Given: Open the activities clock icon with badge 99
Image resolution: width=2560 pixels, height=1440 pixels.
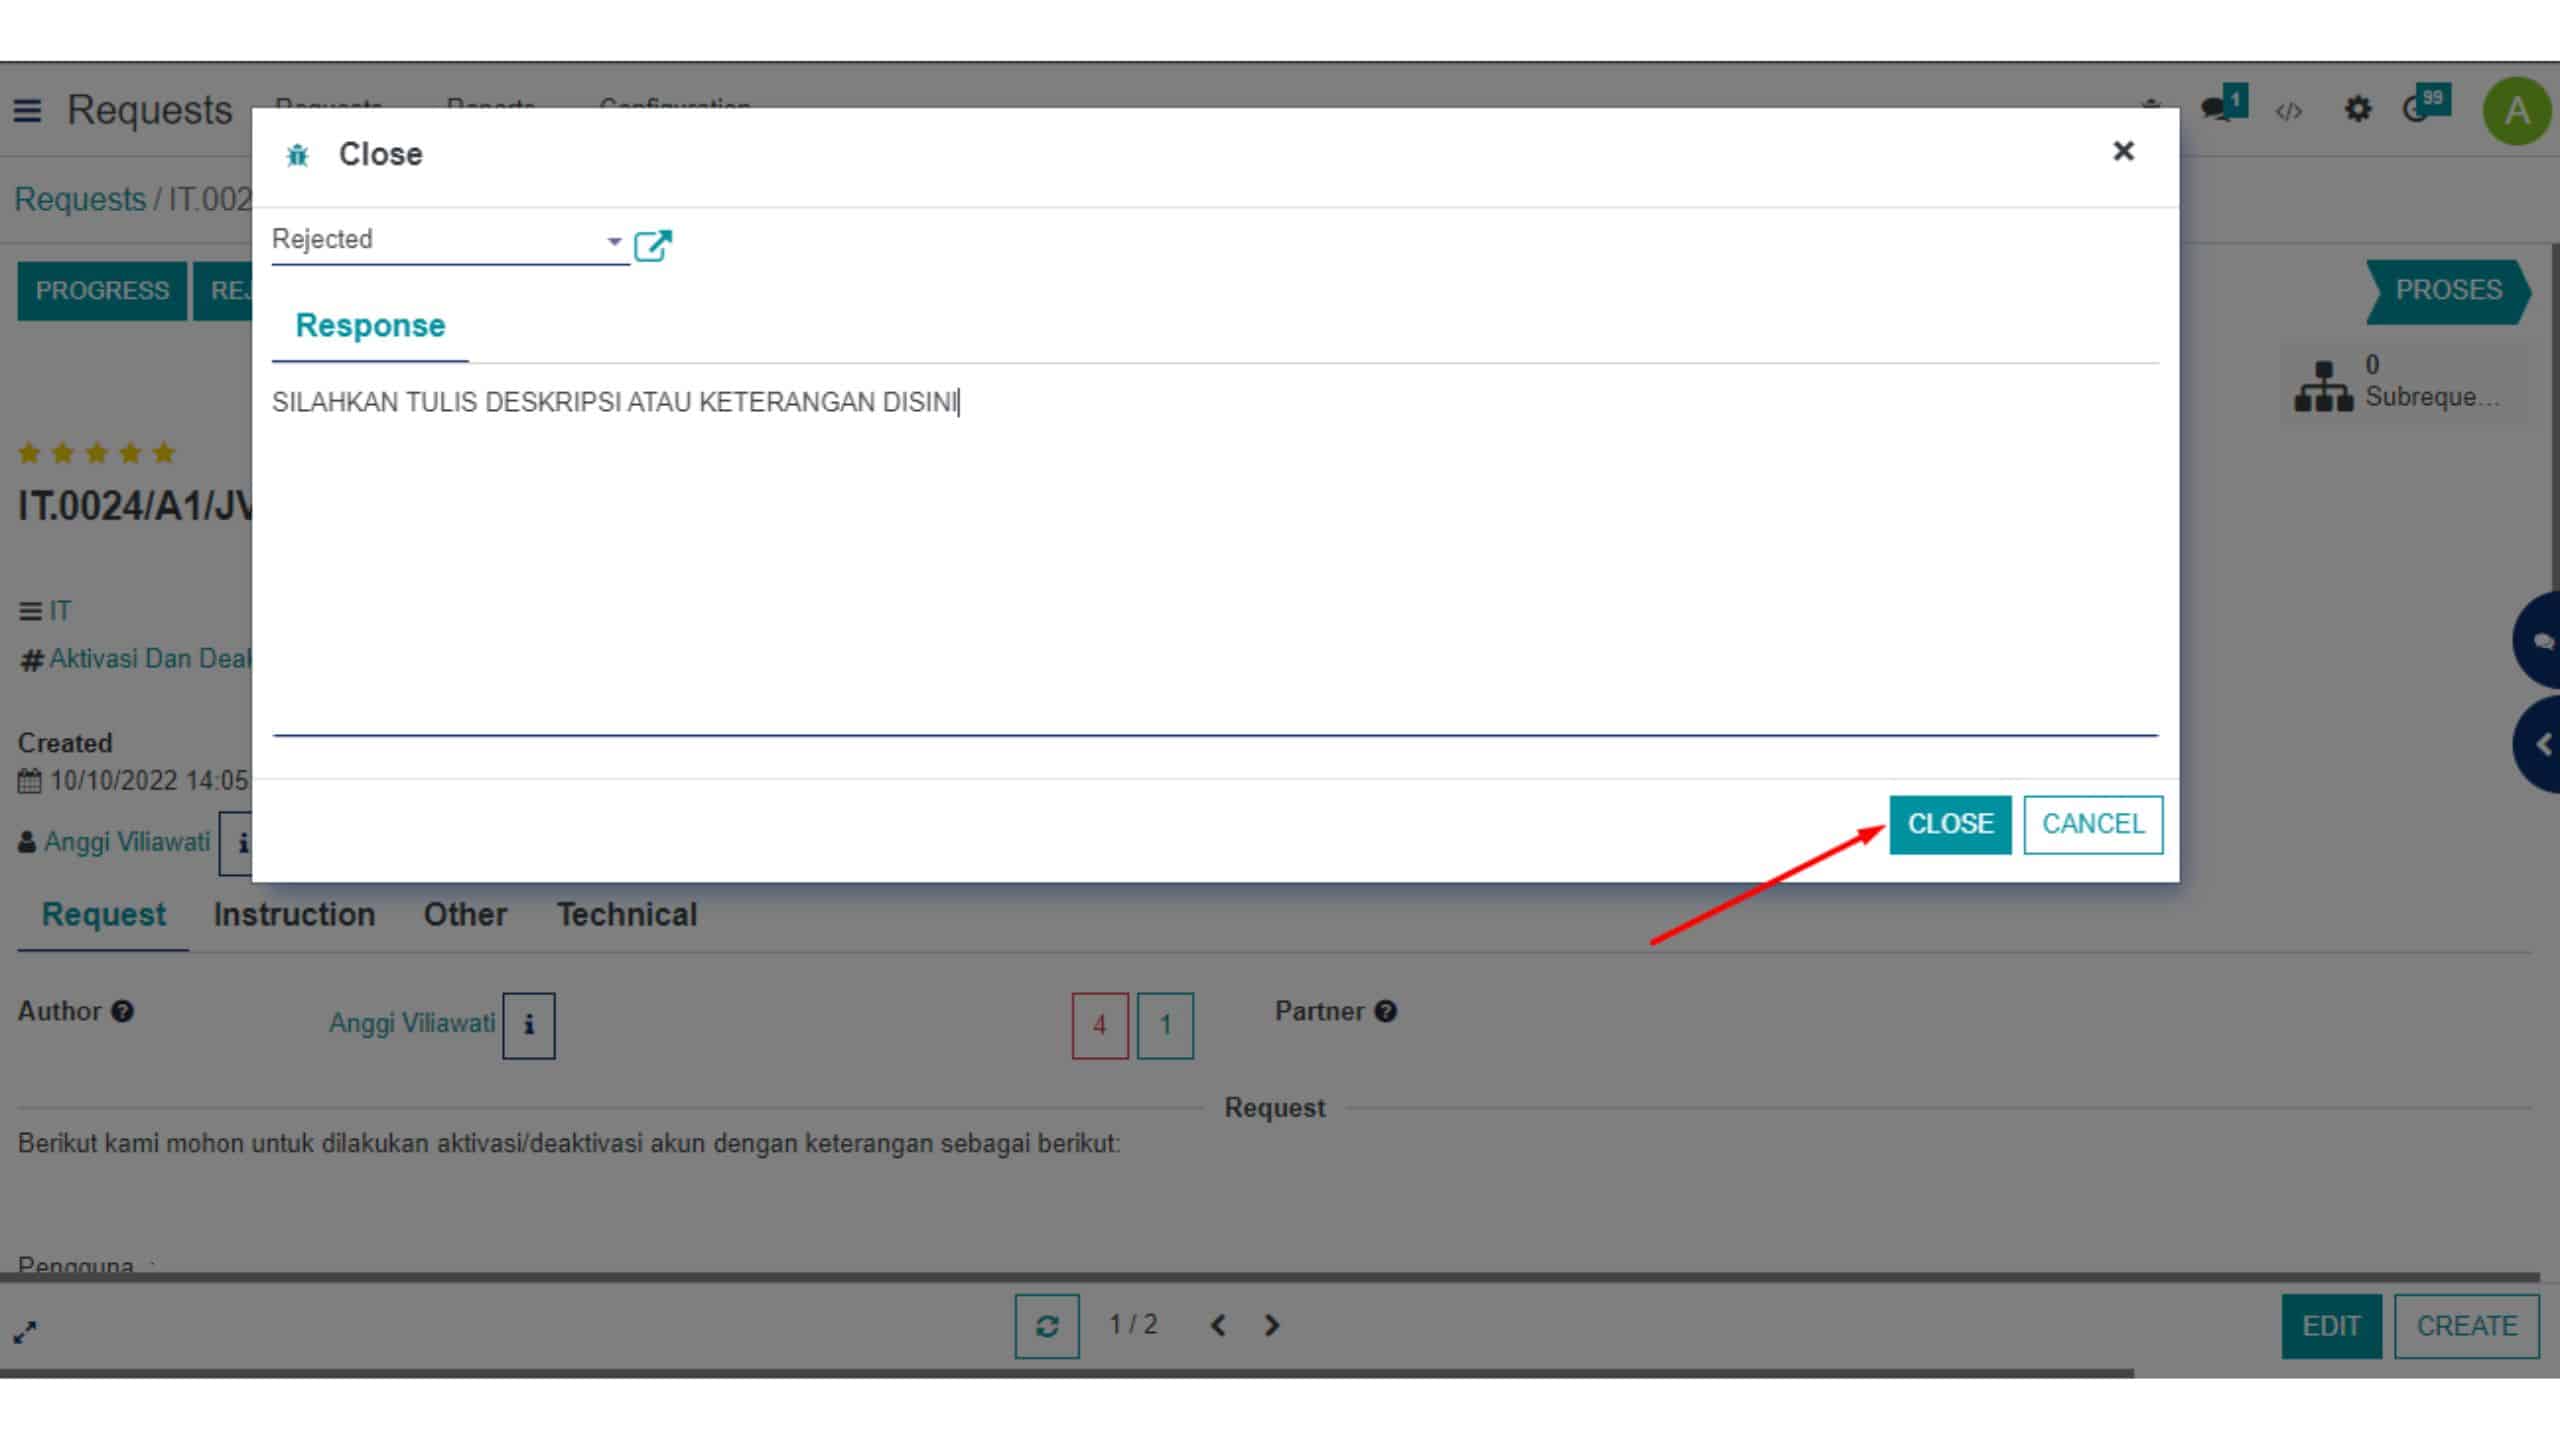Looking at the screenshot, I should click(2426, 105).
